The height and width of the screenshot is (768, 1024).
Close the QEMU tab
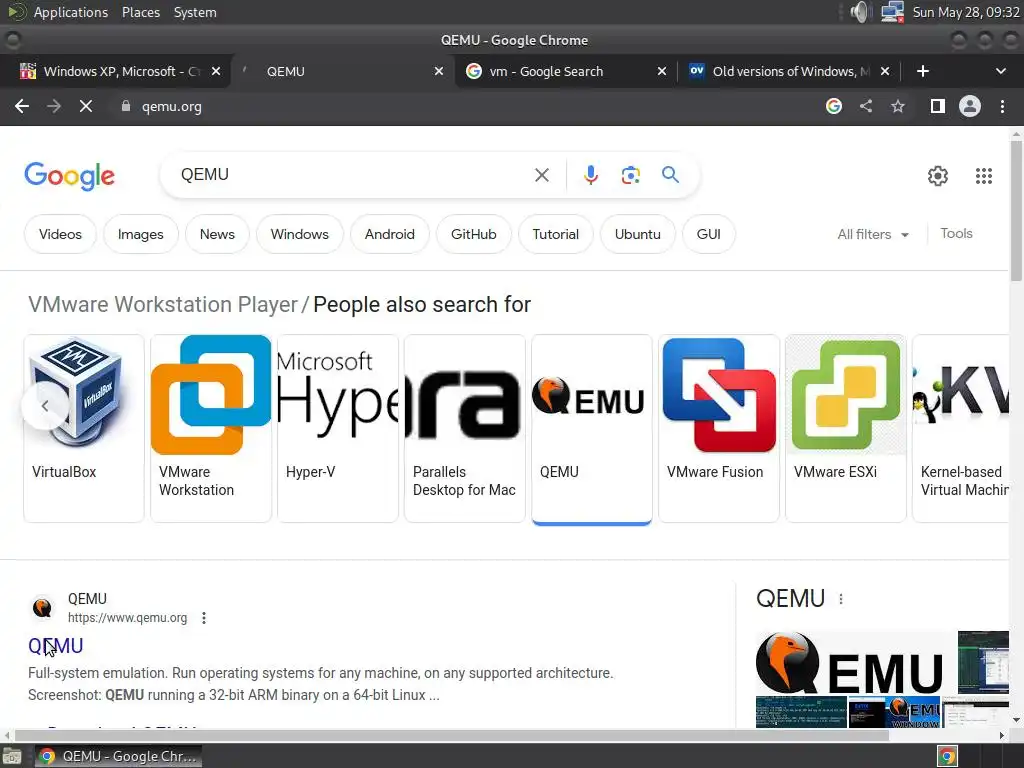coord(439,71)
